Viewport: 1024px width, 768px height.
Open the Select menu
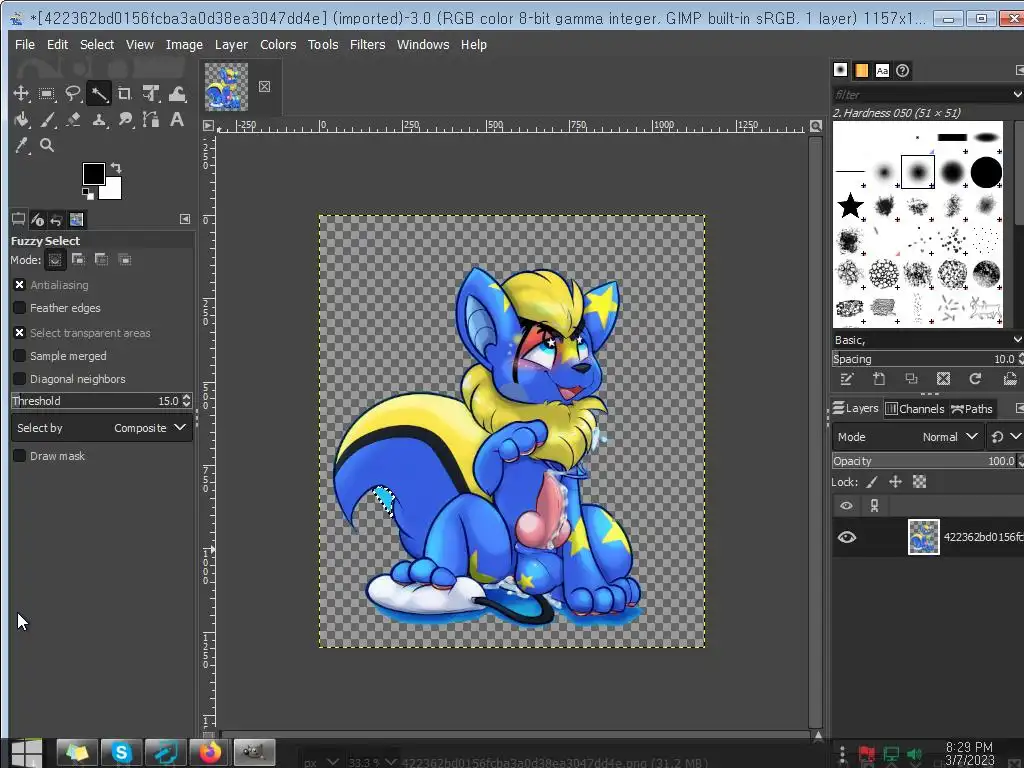click(x=97, y=44)
